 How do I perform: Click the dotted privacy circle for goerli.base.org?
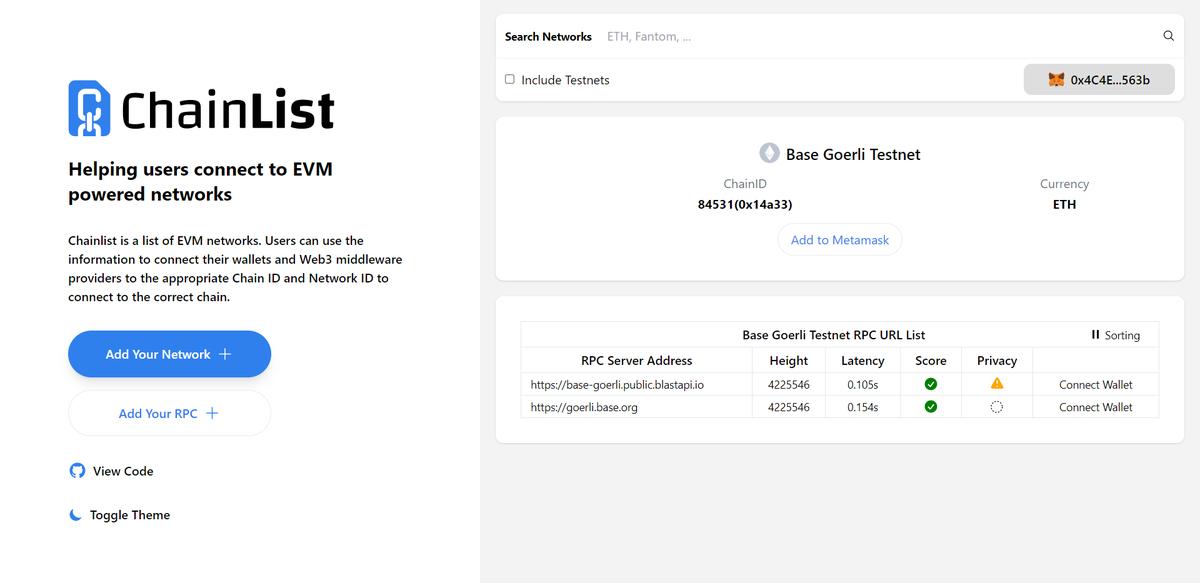point(997,407)
